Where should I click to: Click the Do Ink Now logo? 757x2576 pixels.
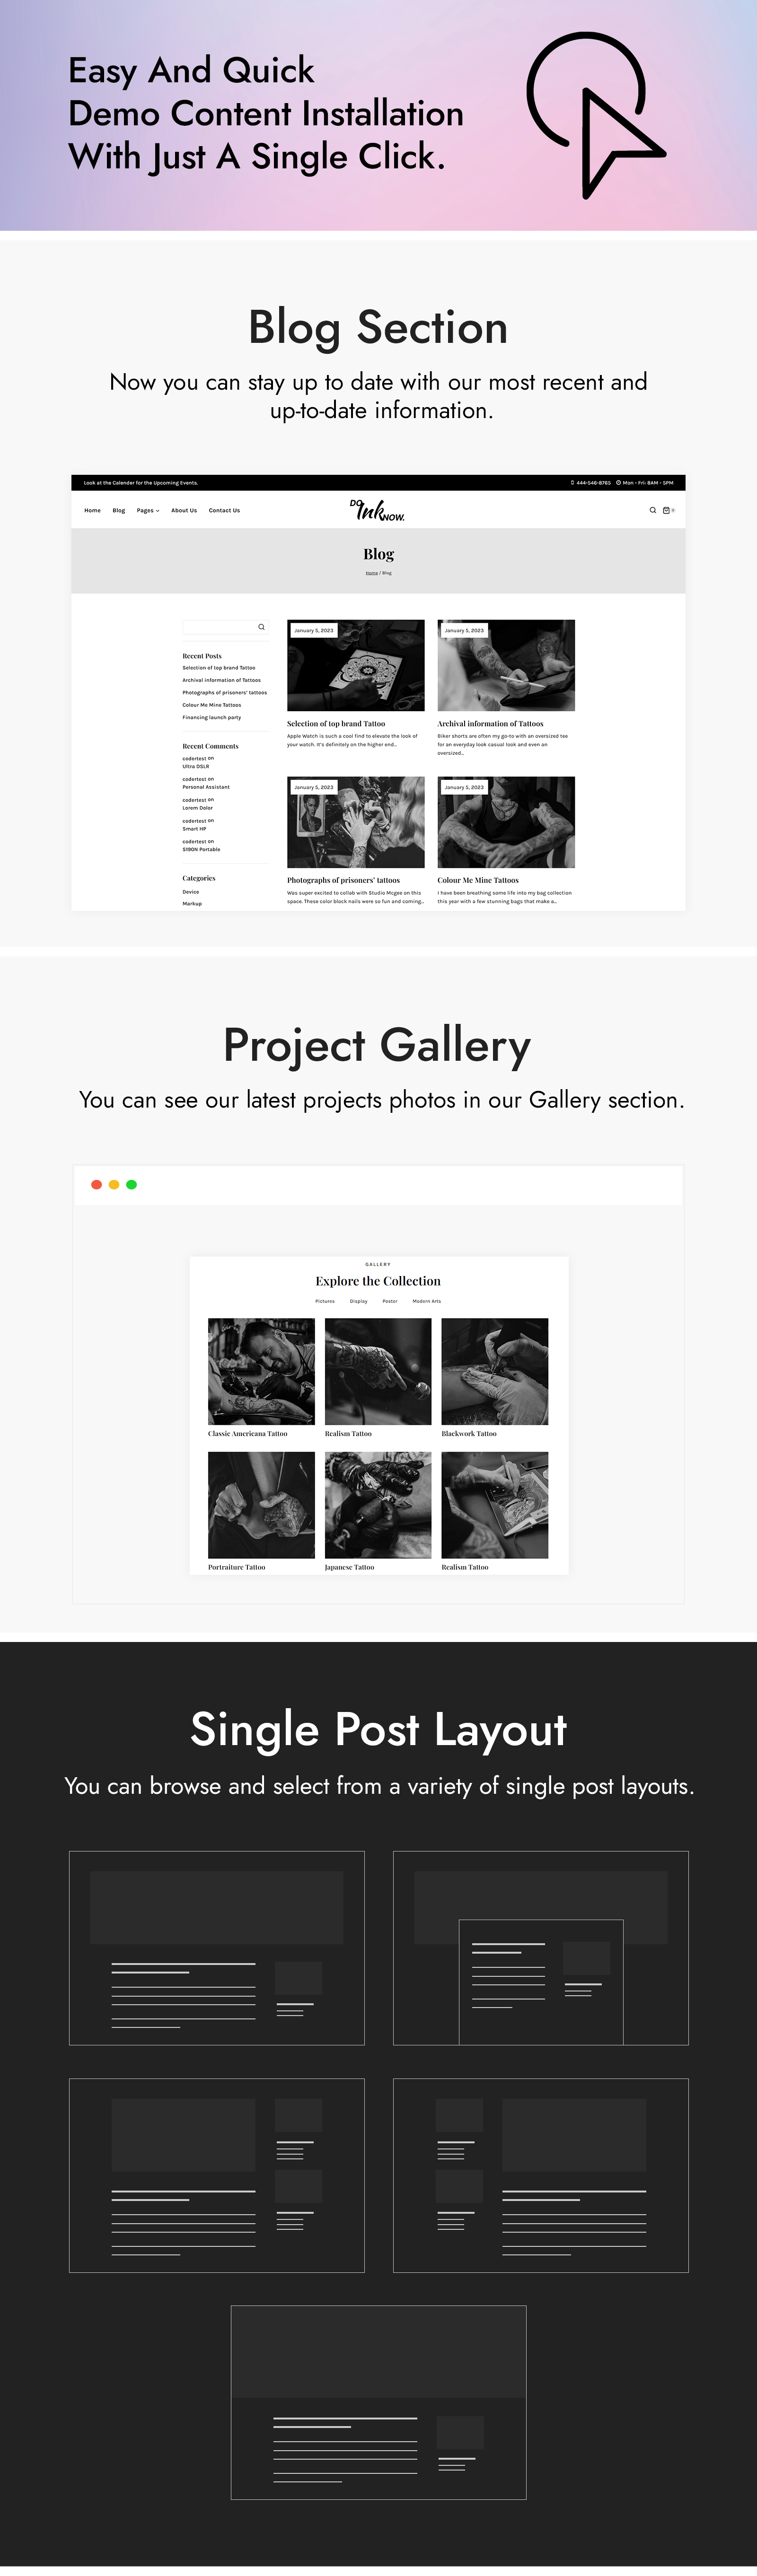pos(378,510)
